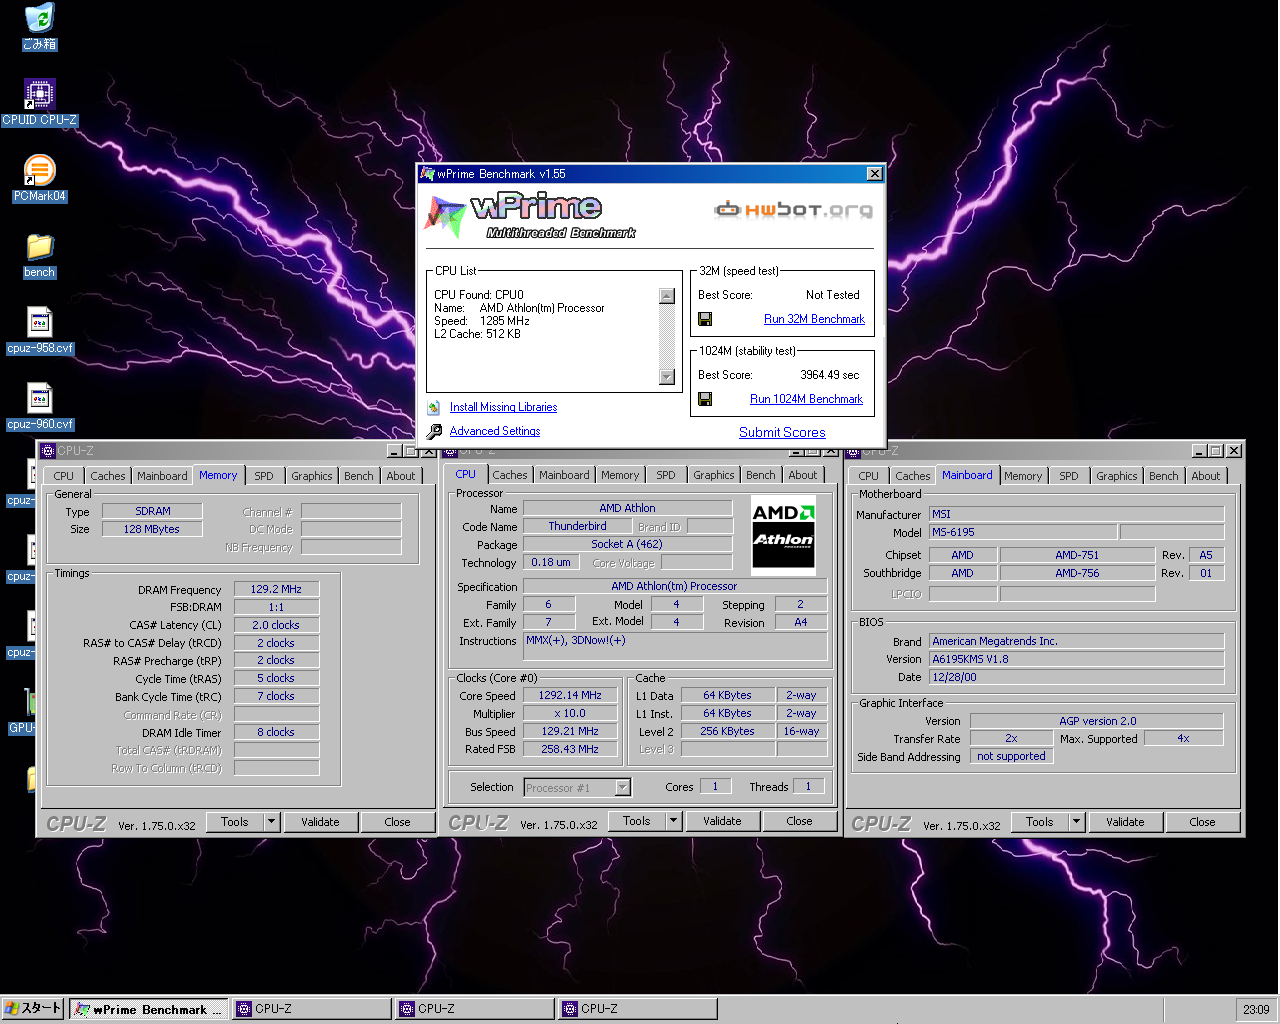Click scroll down arrow in CPU List

tap(667, 377)
